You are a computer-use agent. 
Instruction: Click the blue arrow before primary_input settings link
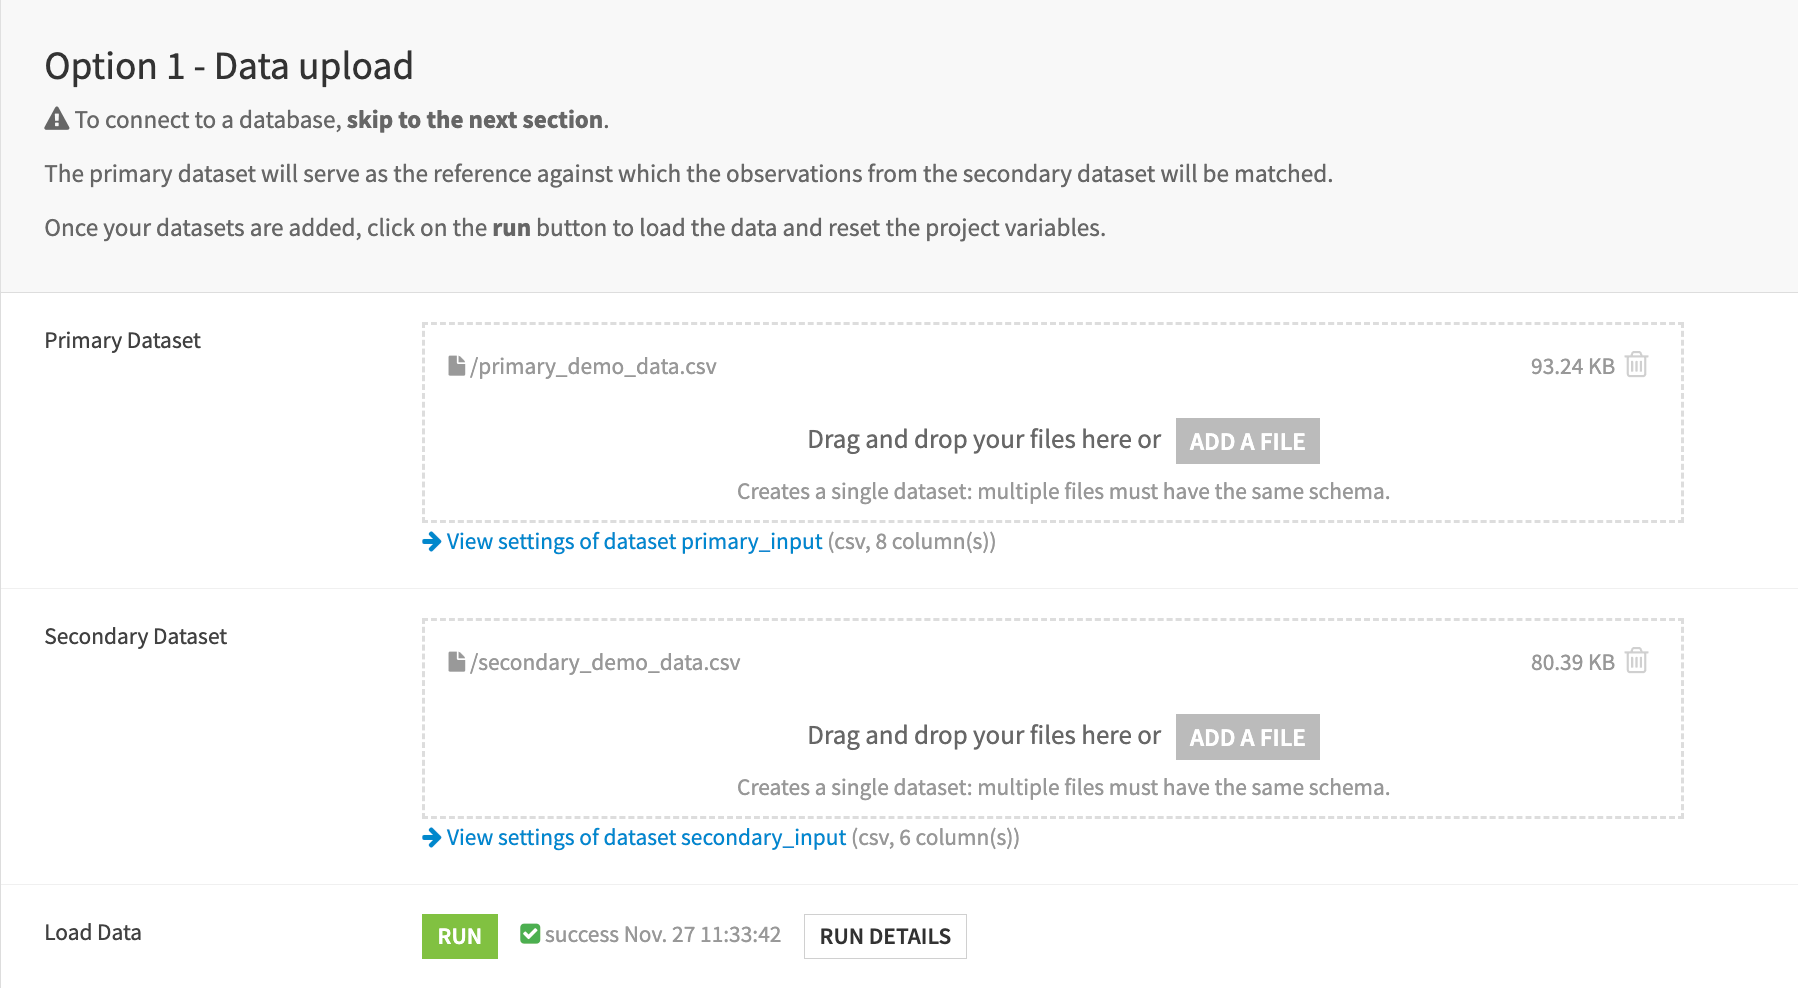[x=430, y=542]
